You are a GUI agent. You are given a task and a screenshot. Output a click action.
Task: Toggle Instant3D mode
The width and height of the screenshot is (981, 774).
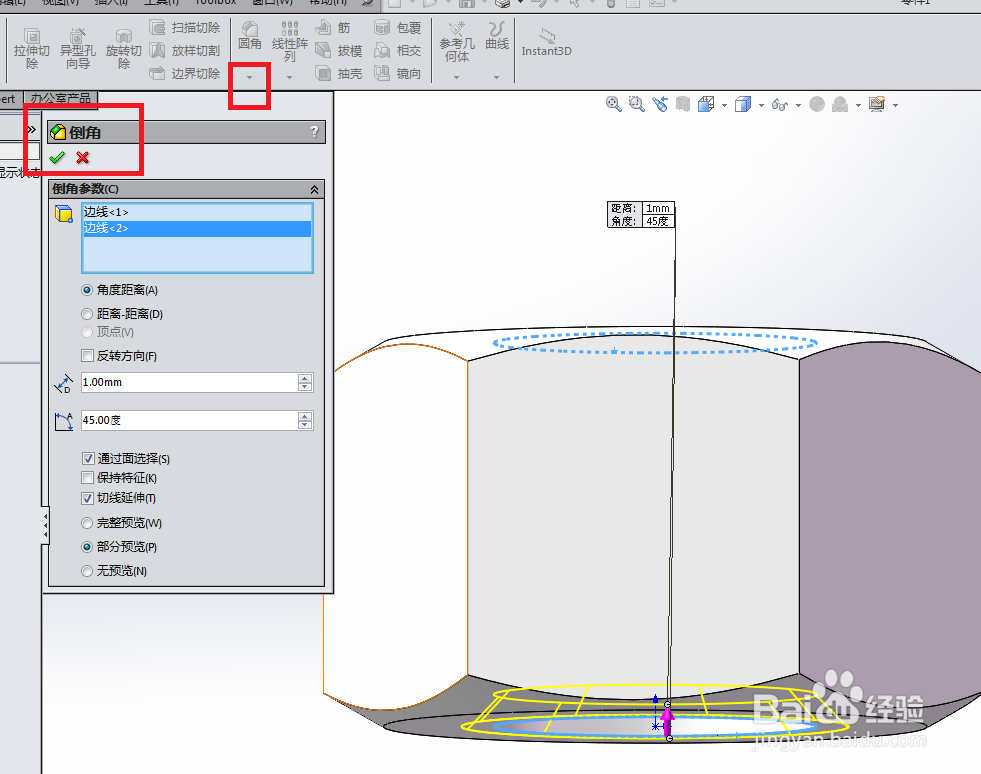(547, 43)
